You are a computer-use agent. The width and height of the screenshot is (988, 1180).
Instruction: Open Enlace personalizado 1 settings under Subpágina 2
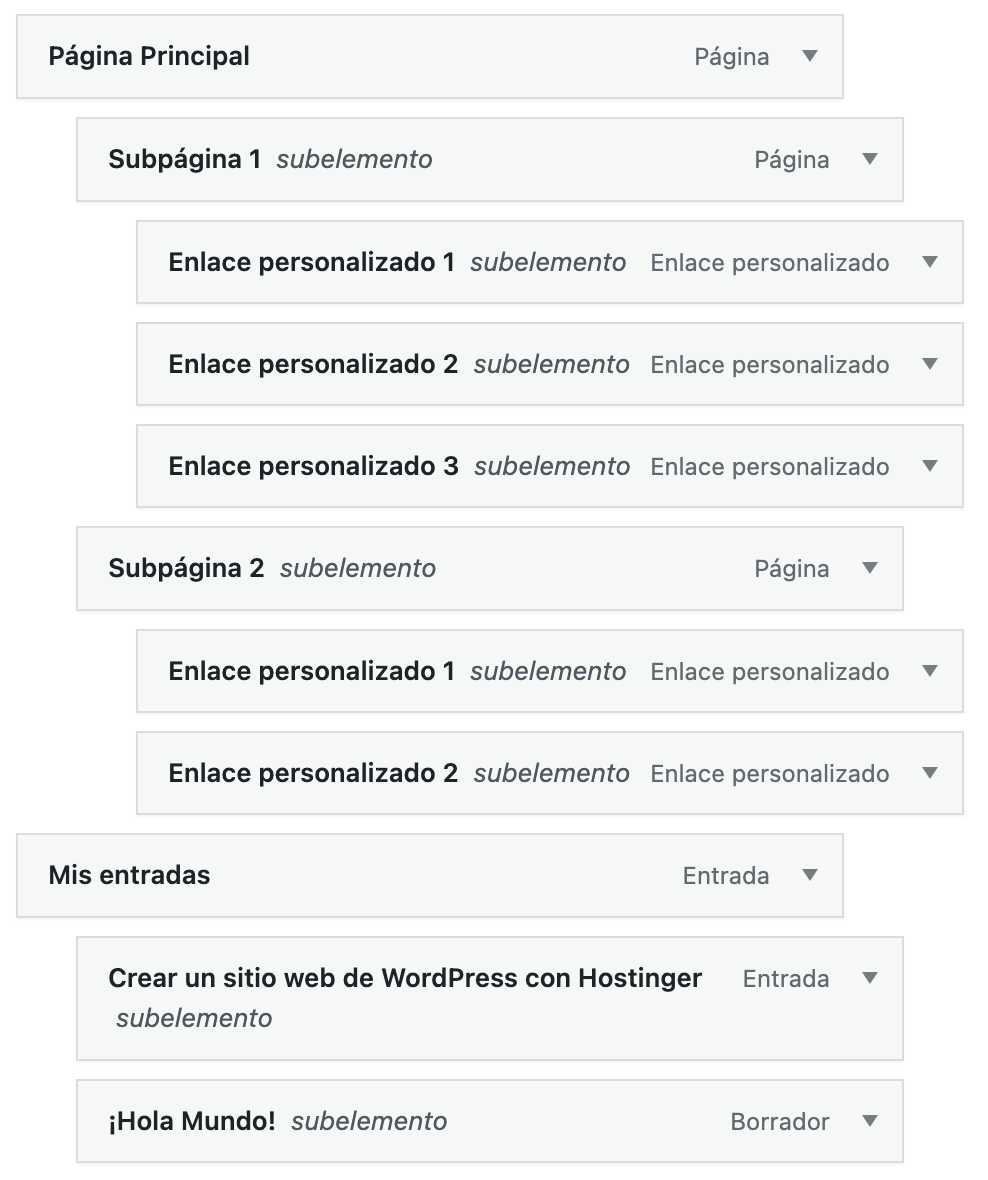pyautogui.click(x=931, y=671)
